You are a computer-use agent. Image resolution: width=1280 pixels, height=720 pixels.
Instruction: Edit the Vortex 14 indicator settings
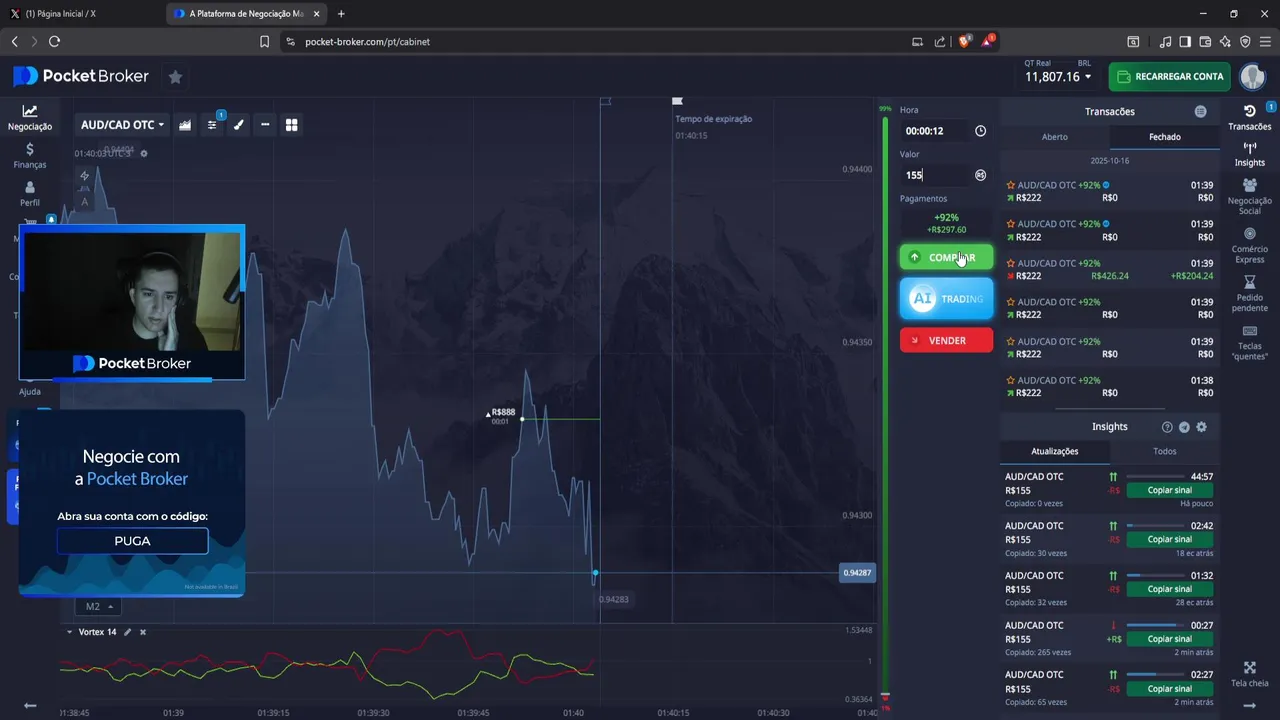tap(128, 632)
